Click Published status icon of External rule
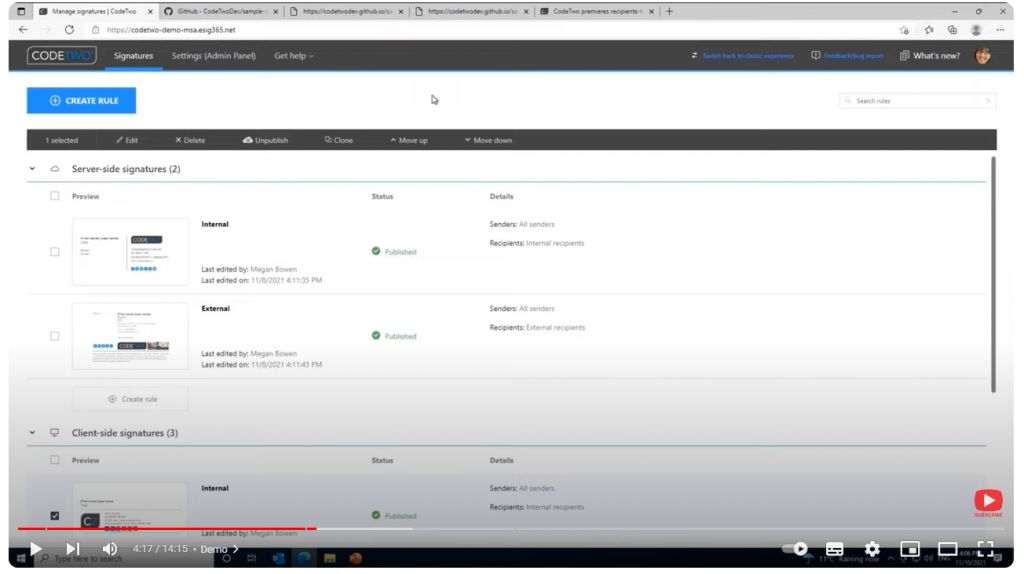The image size is (1024, 574). [376, 336]
